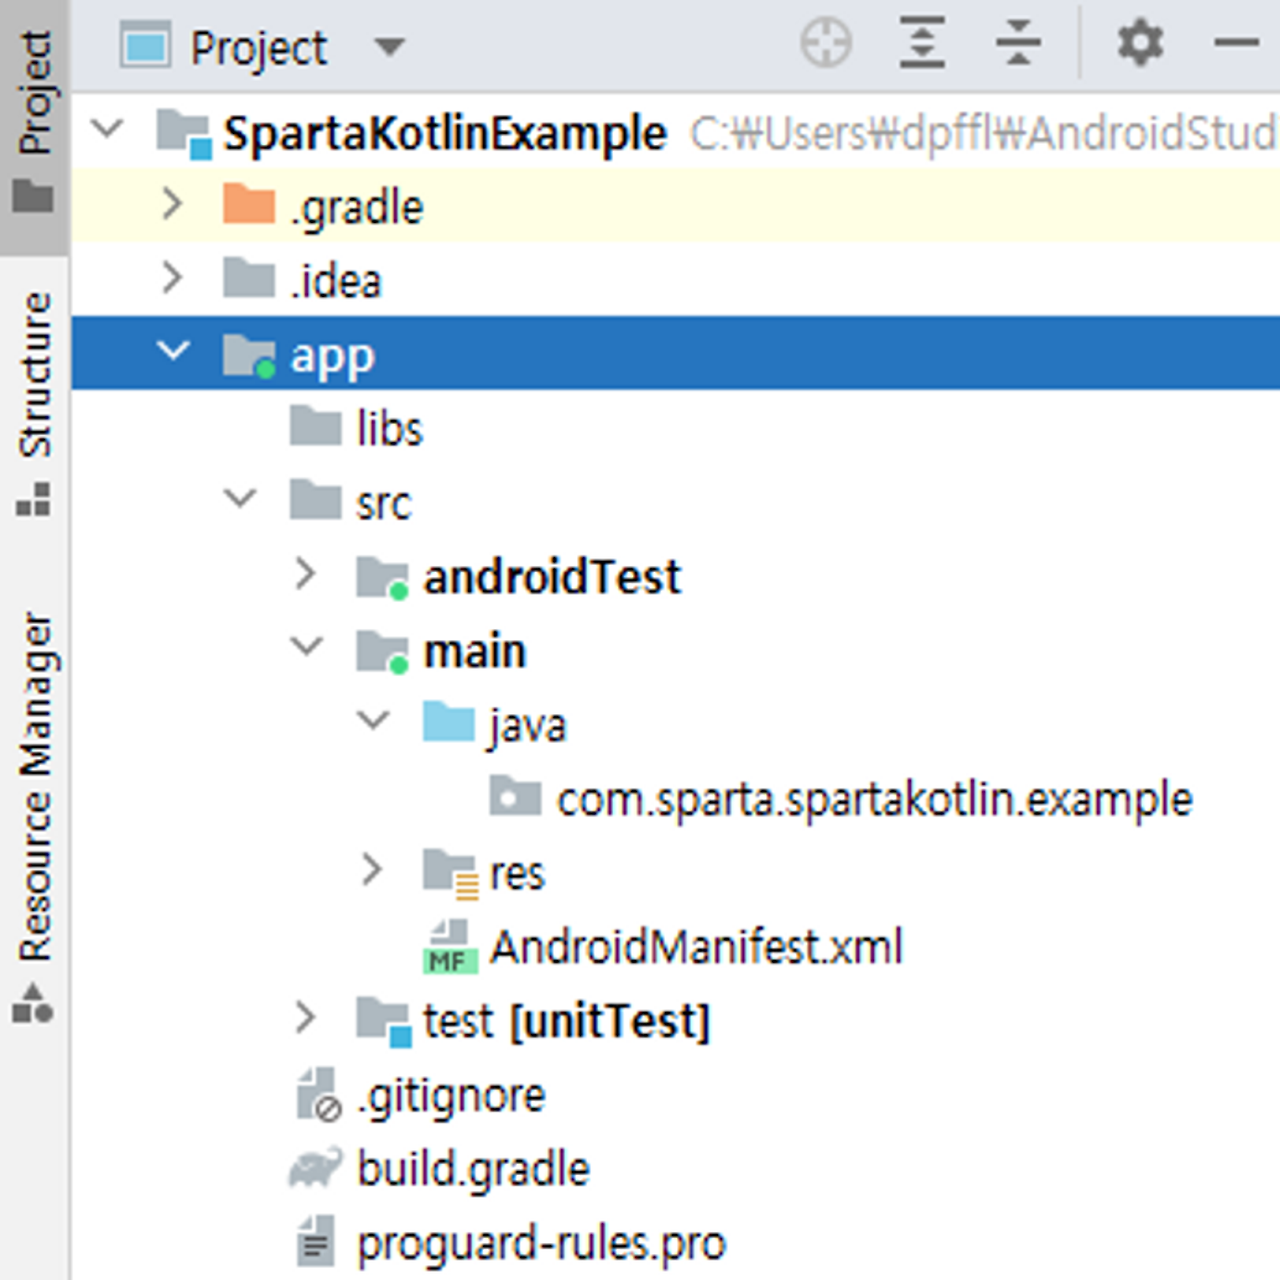Collapse the src folder
The width and height of the screenshot is (1280, 1280).
(x=240, y=498)
